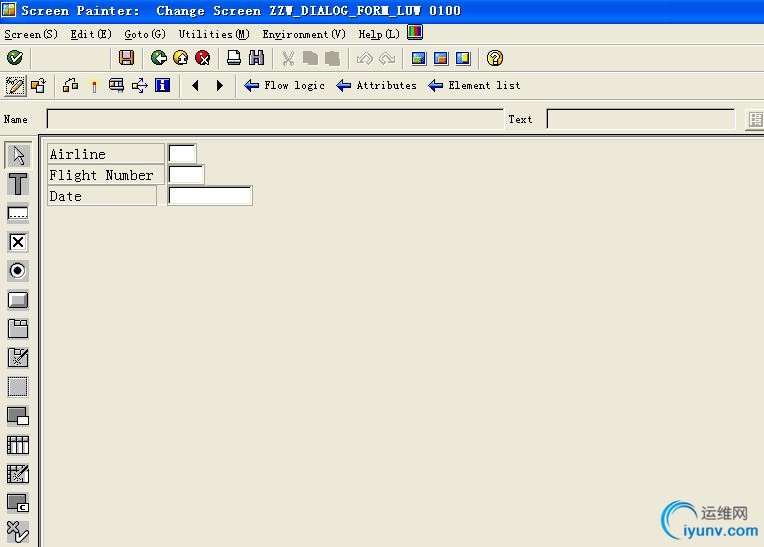Open the Goto menu
The height and width of the screenshot is (547, 764).
(145, 34)
